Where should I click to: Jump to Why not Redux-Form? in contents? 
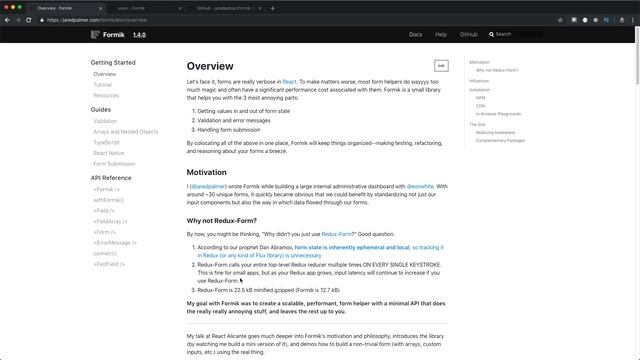coord(497,70)
